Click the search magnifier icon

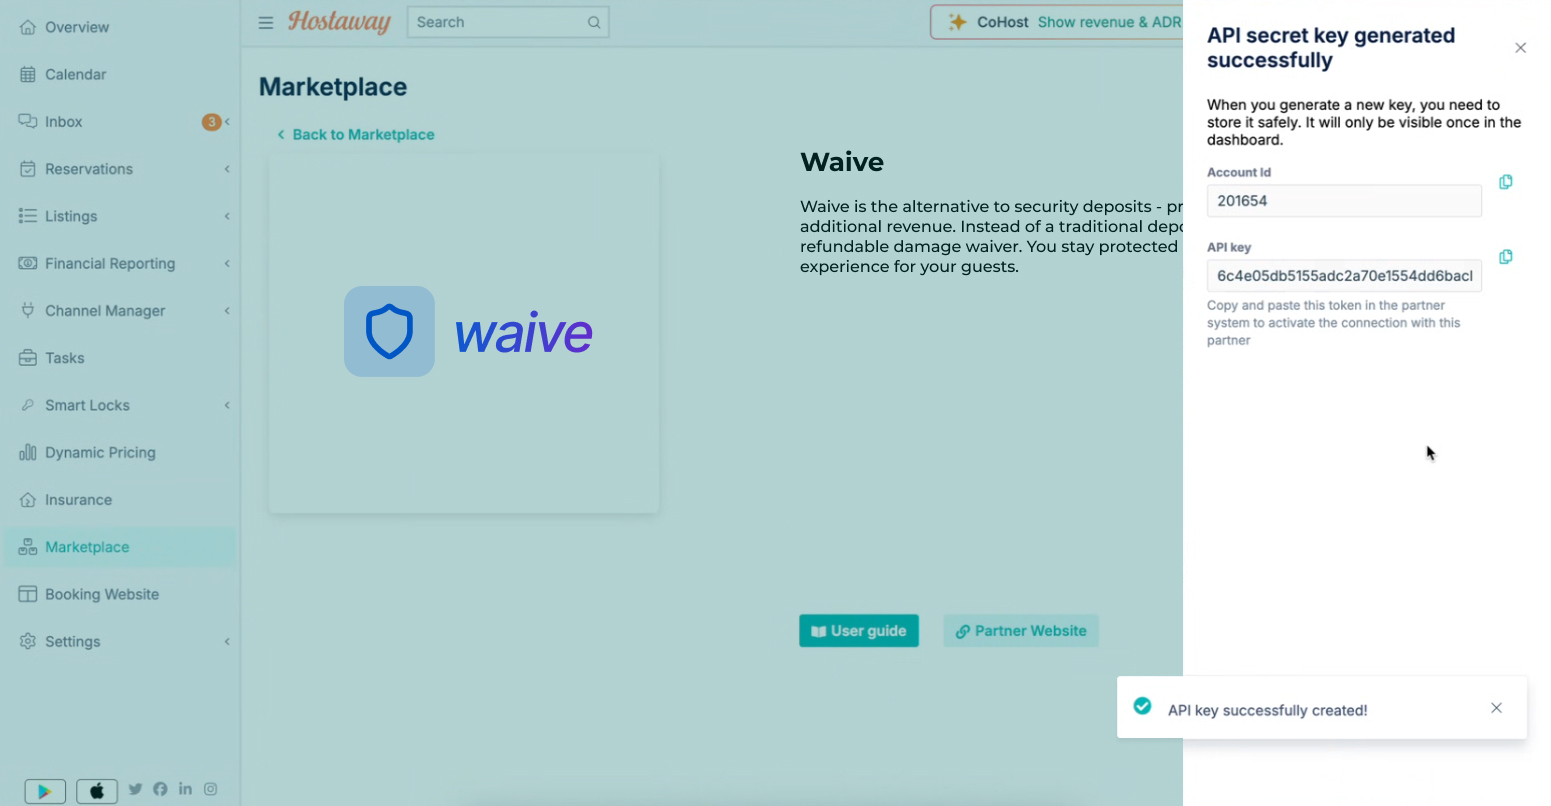click(x=594, y=22)
